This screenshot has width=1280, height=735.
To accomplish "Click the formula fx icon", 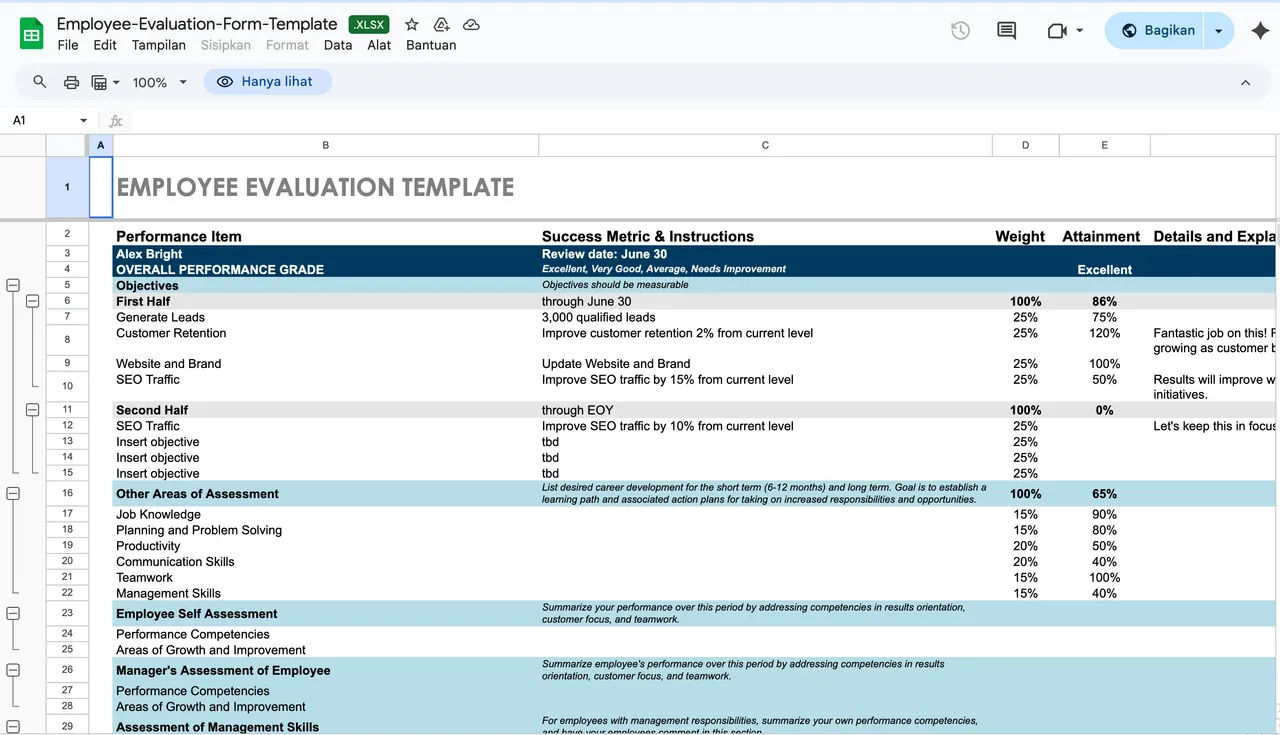I will (116, 121).
